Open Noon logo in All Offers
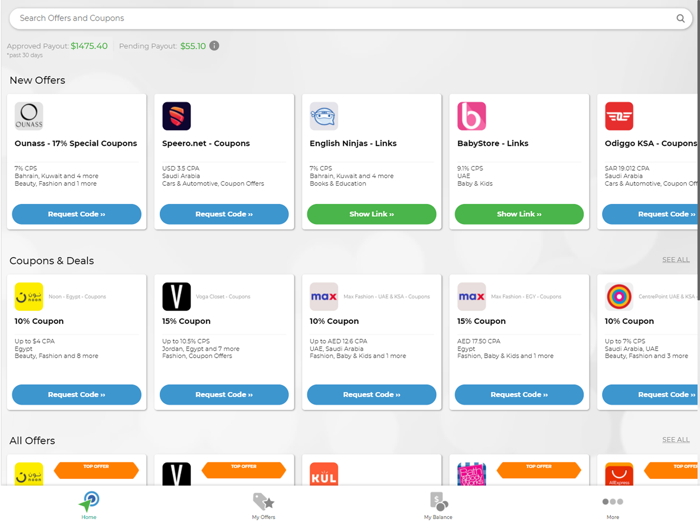Viewport: 700px width, 525px height. 29,474
